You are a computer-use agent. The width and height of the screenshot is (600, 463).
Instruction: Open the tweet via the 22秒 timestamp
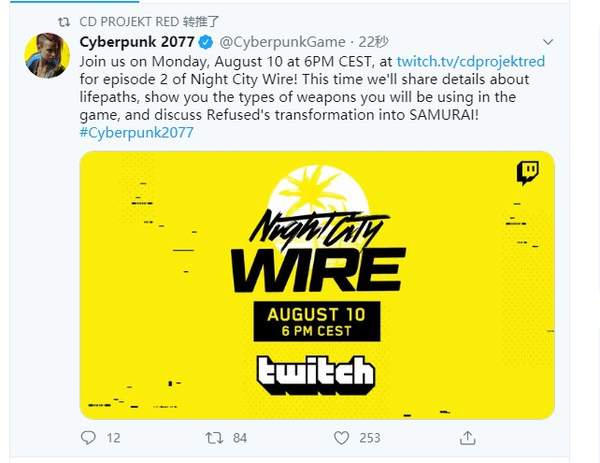click(x=373, y=42)
